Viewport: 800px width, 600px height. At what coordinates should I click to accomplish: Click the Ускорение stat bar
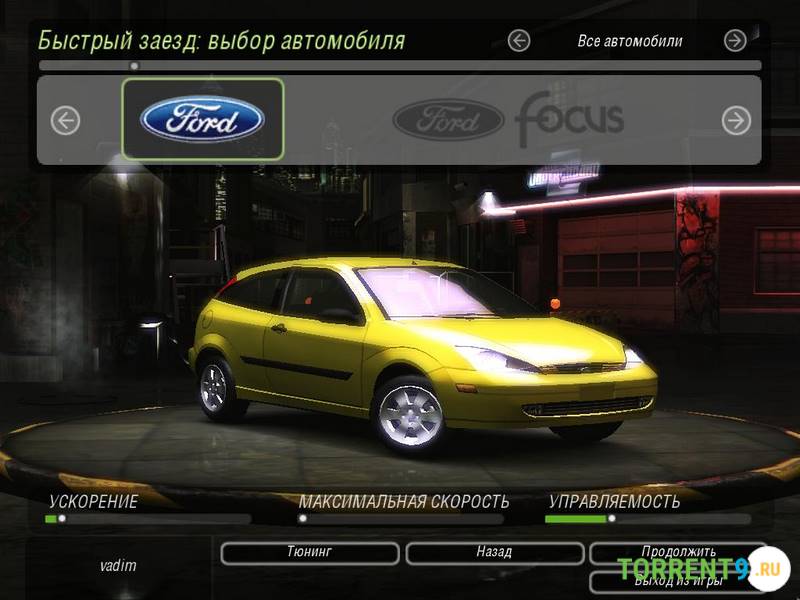click(x=147, y=519)
